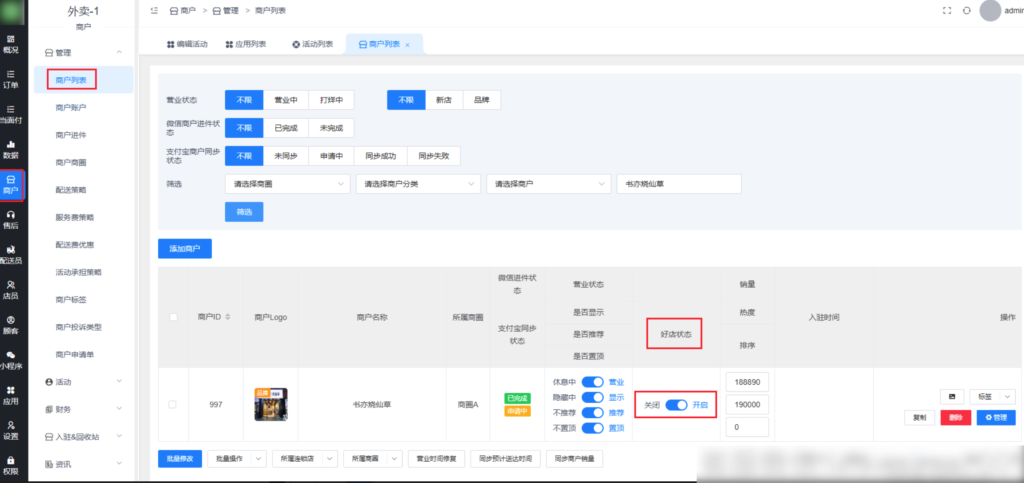Toggle the 隐藏中/显示 display switch
This screenshot has height=483, width=1024.
592,397
